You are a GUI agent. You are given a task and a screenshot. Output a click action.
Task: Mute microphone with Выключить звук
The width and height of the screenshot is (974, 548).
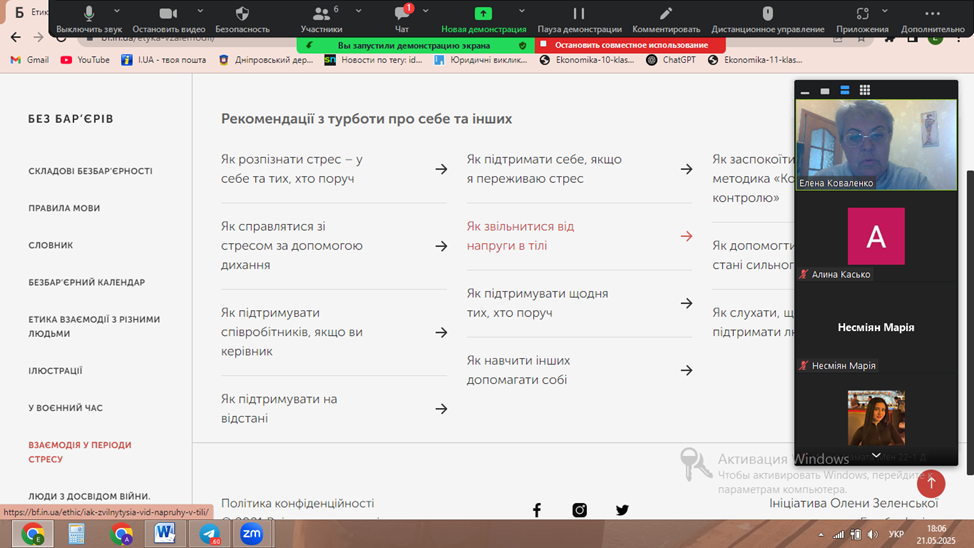[89, 19]
